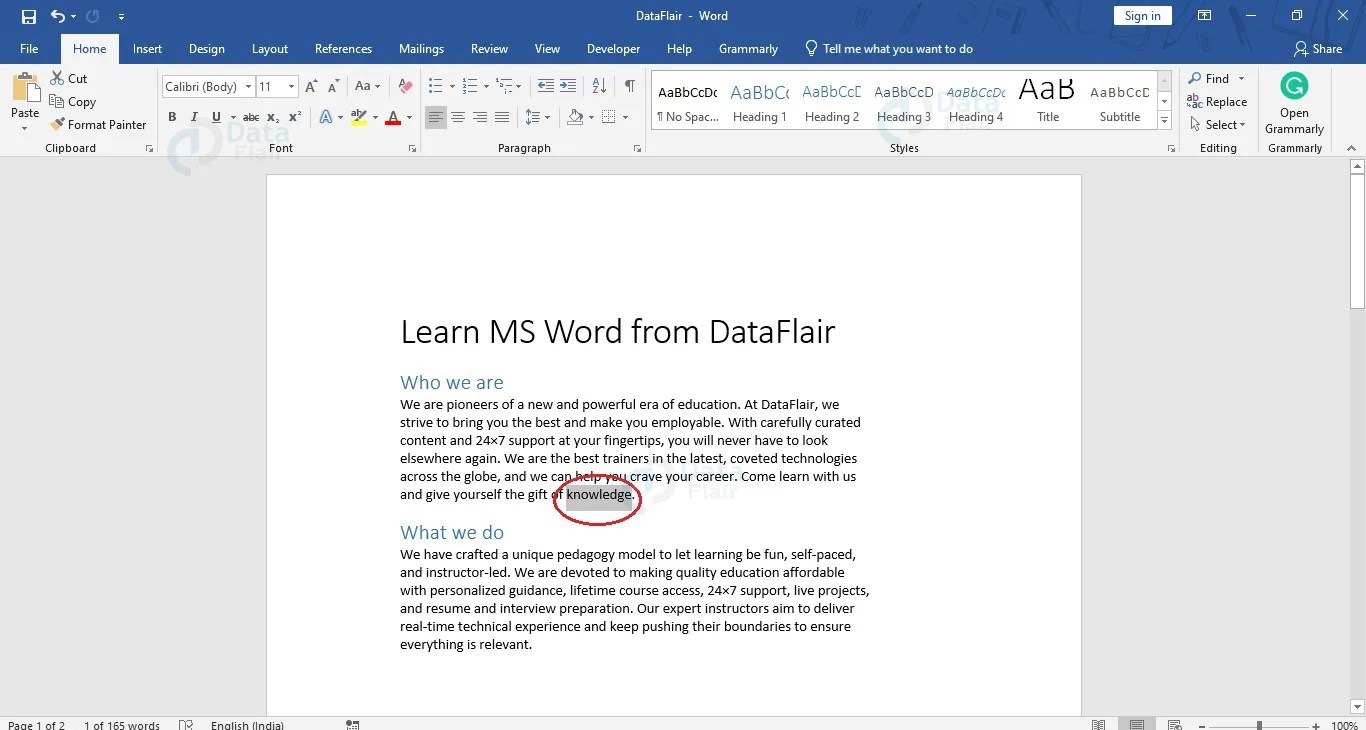
Task: Click the Sign in button
Action: pos(1142,15)
